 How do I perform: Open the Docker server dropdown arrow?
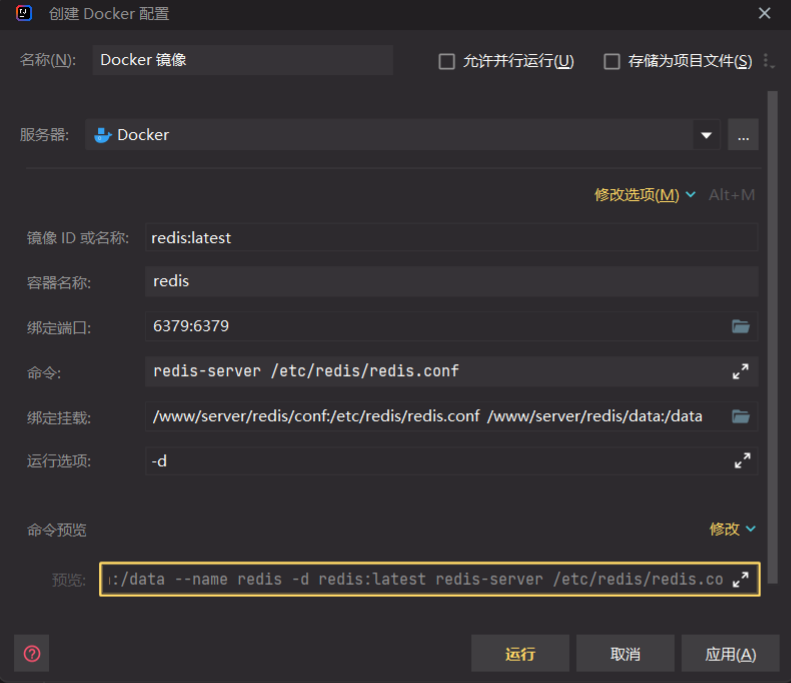tap(706, 135)
